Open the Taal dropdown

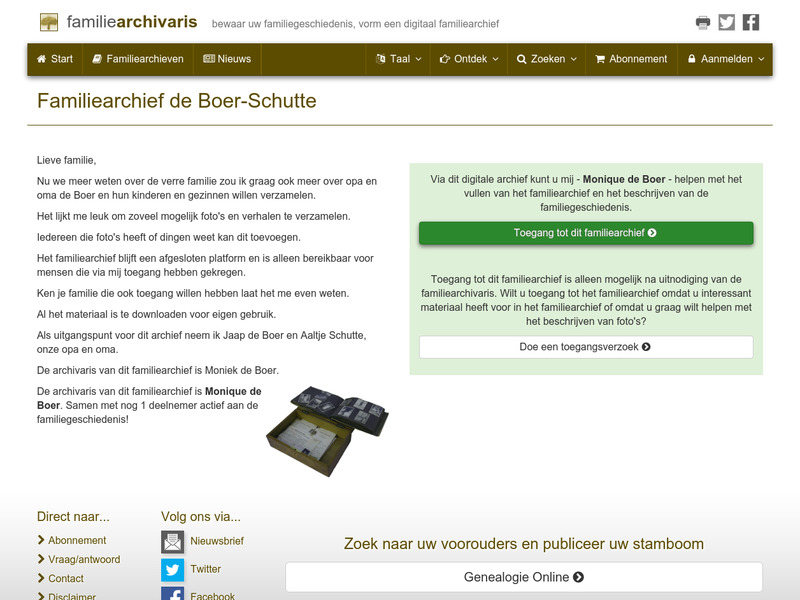[x=399, y=59]
